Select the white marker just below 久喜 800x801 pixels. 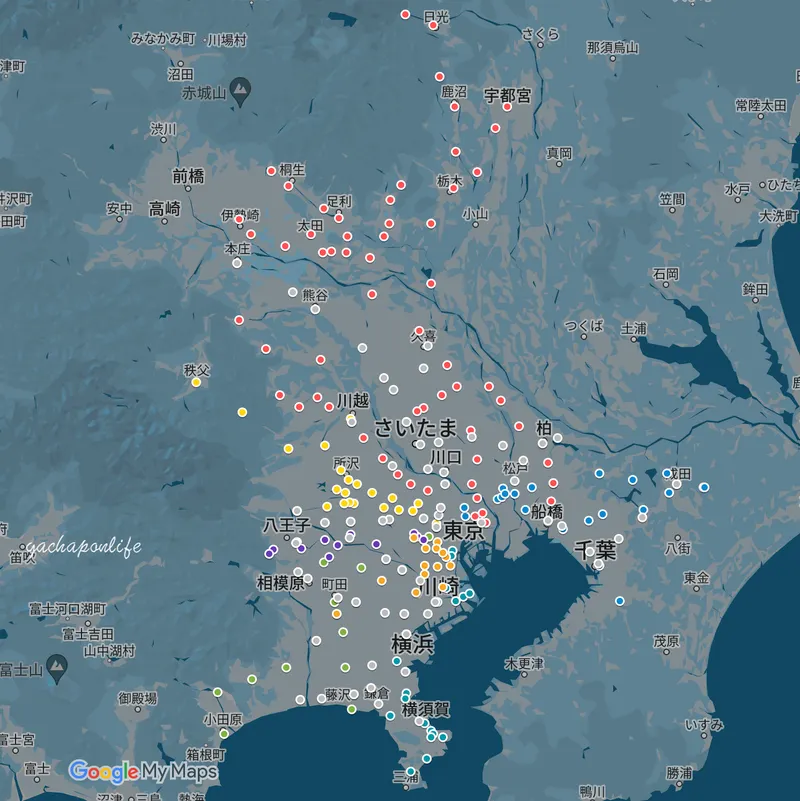(x=428, y=346)
